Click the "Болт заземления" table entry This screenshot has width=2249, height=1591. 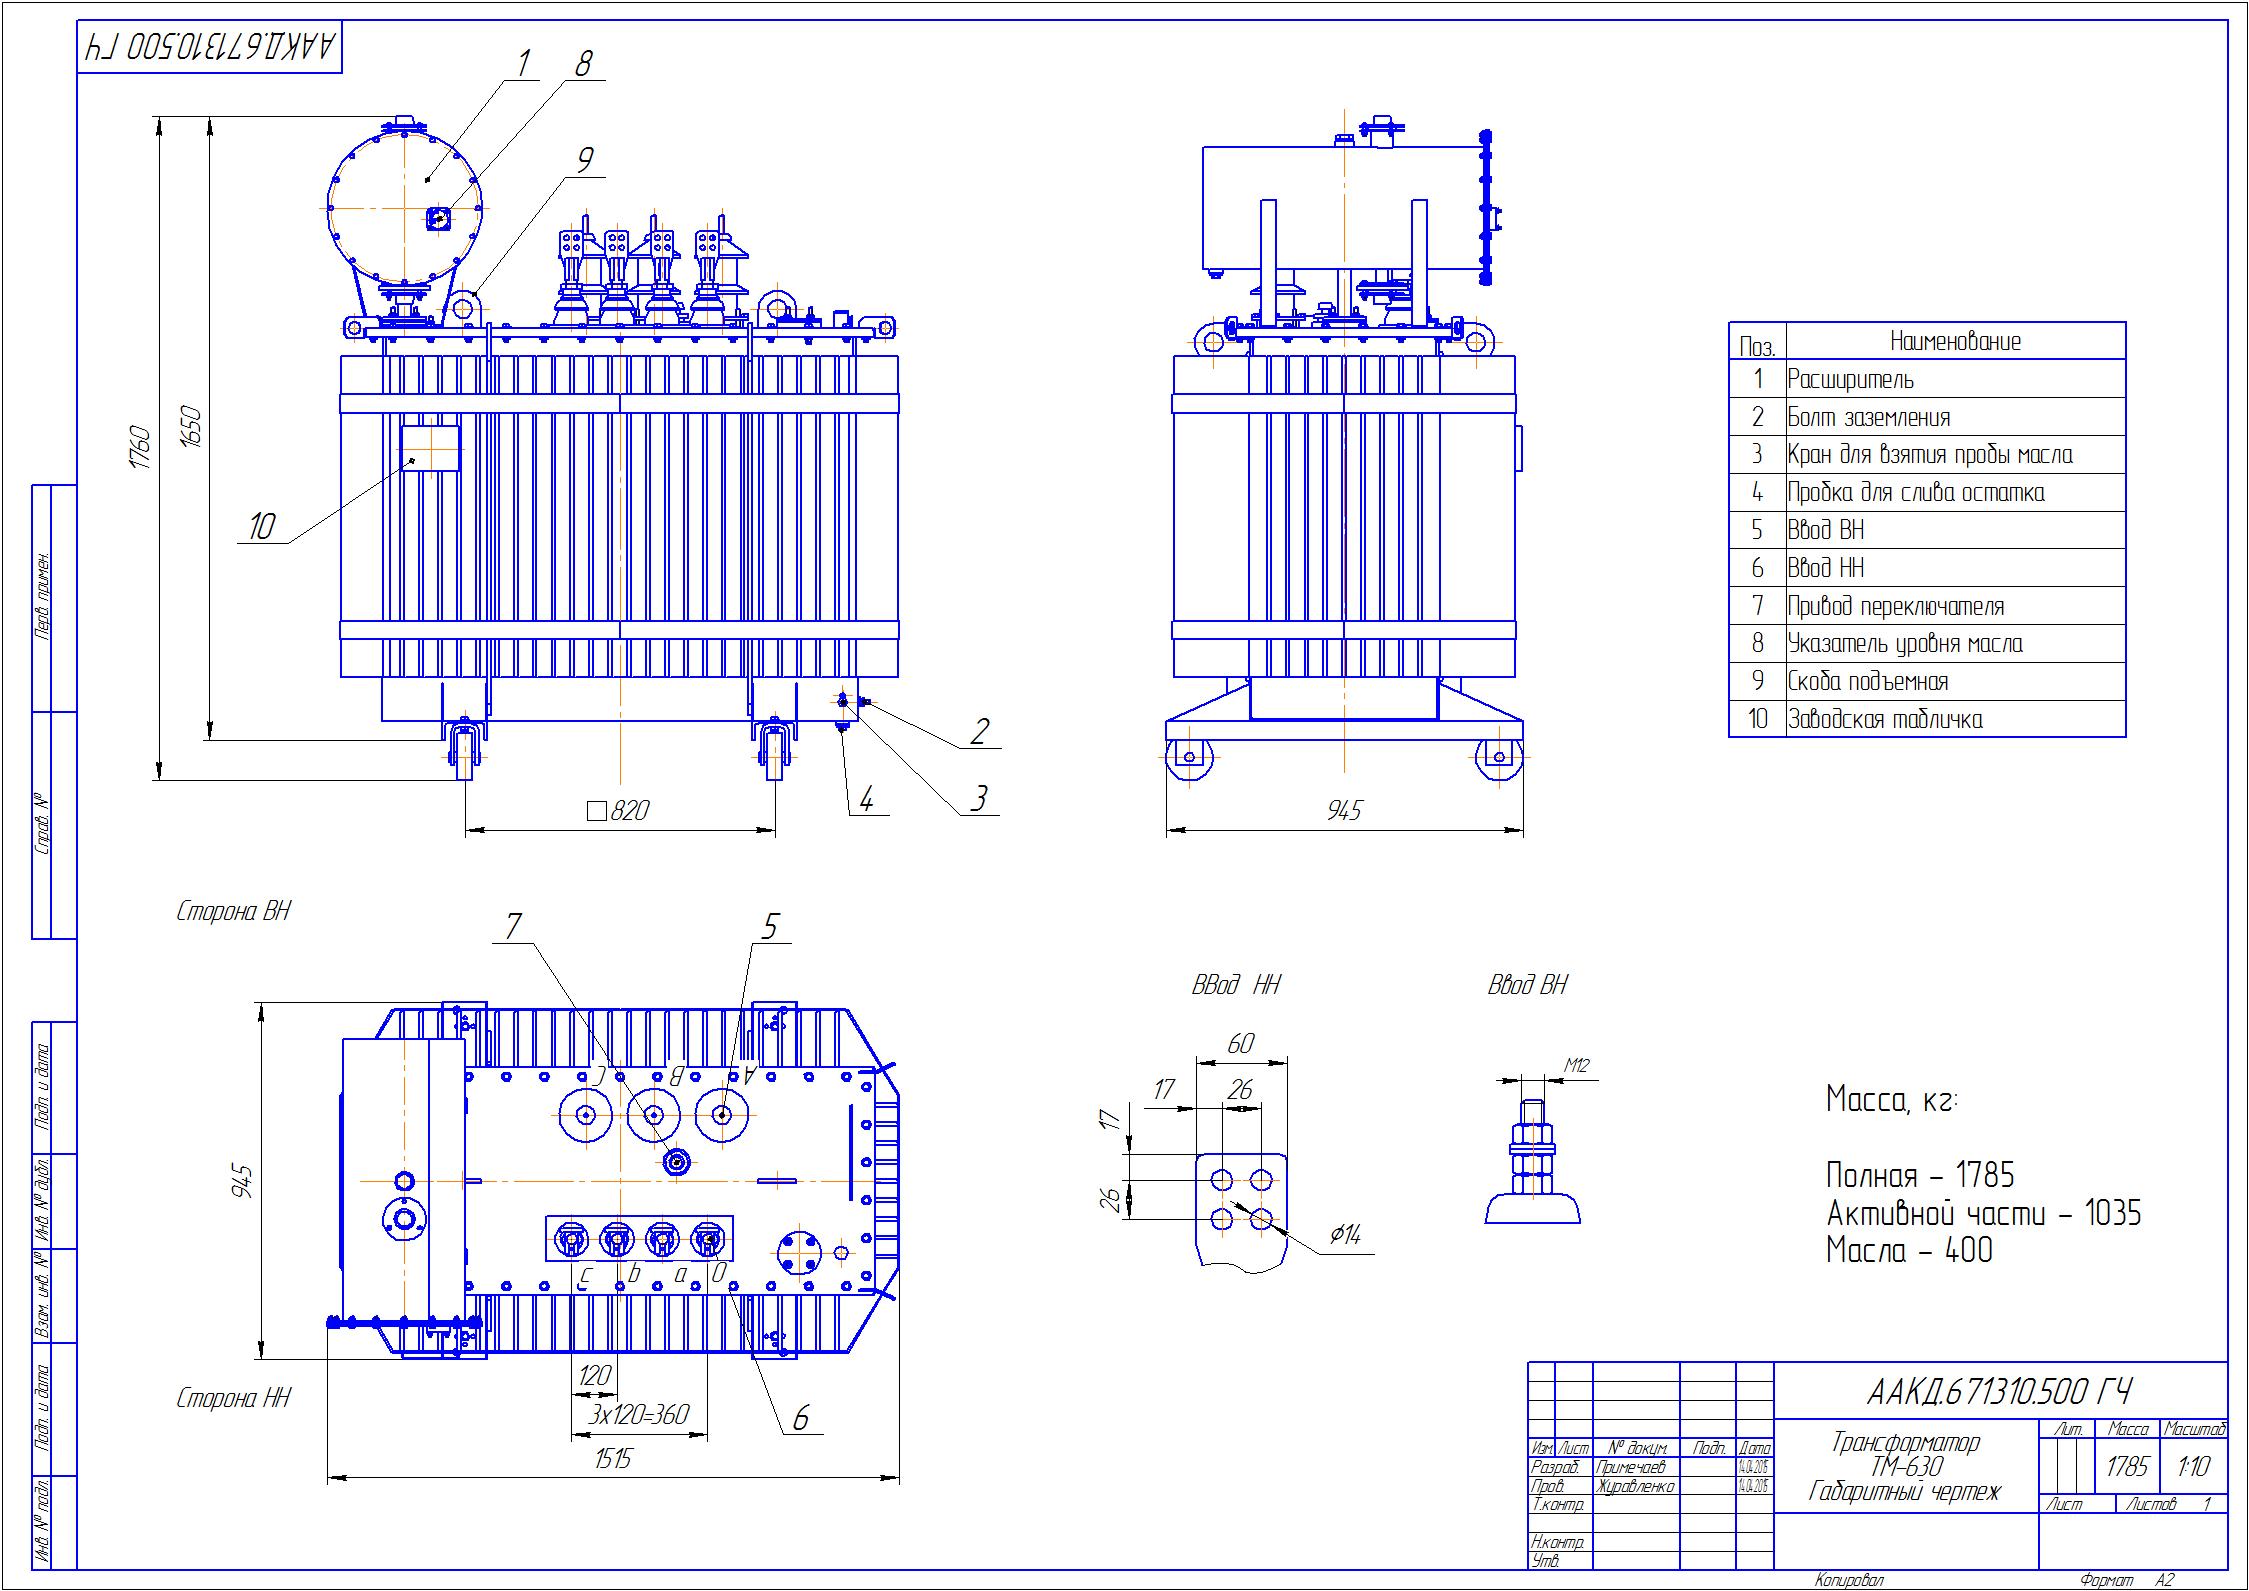point(1927,417)
